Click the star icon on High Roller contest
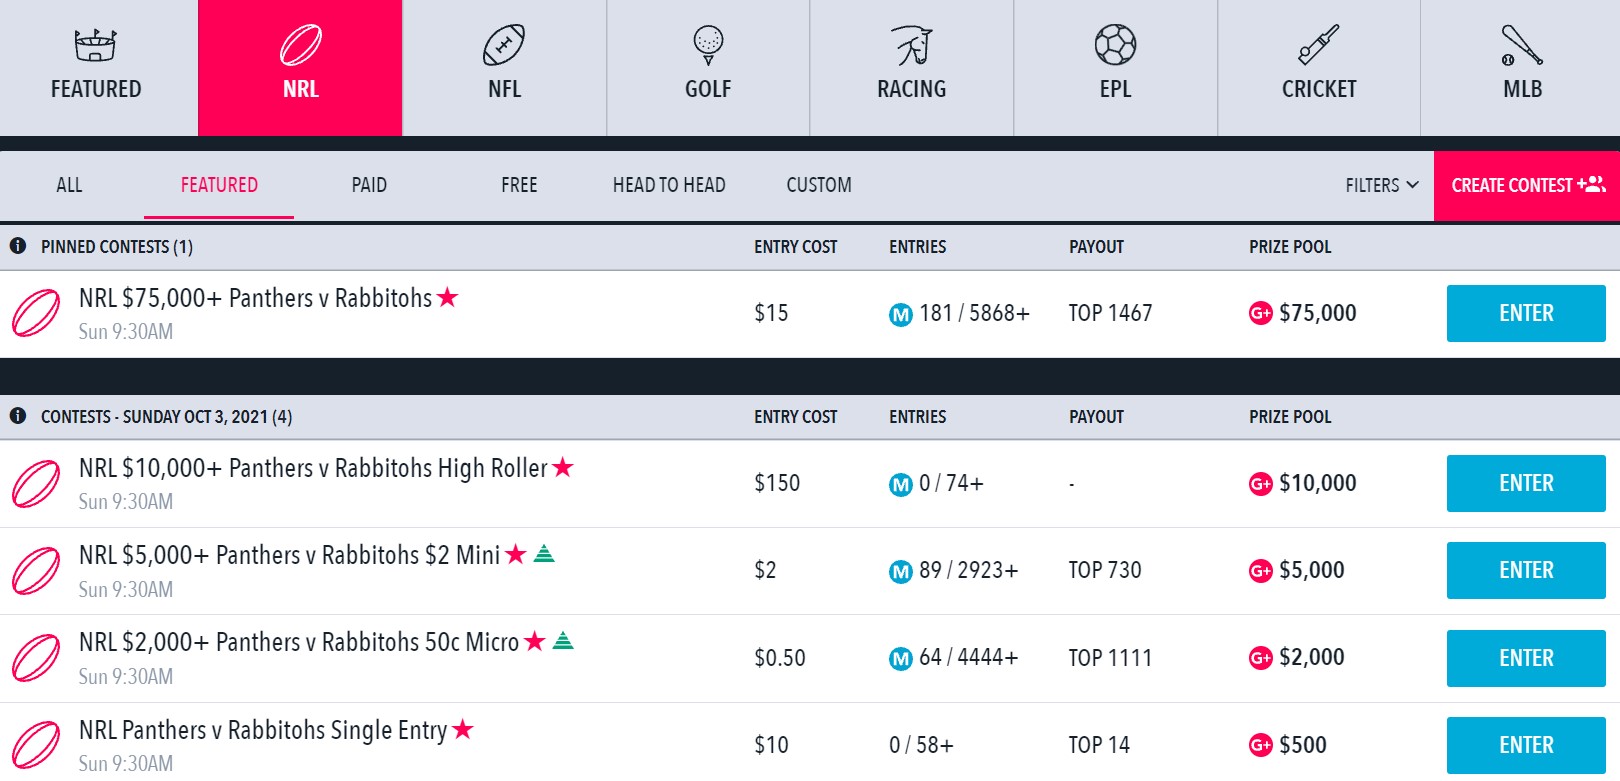This screenshot has height=781, width=1620. (x=563, y=467)
